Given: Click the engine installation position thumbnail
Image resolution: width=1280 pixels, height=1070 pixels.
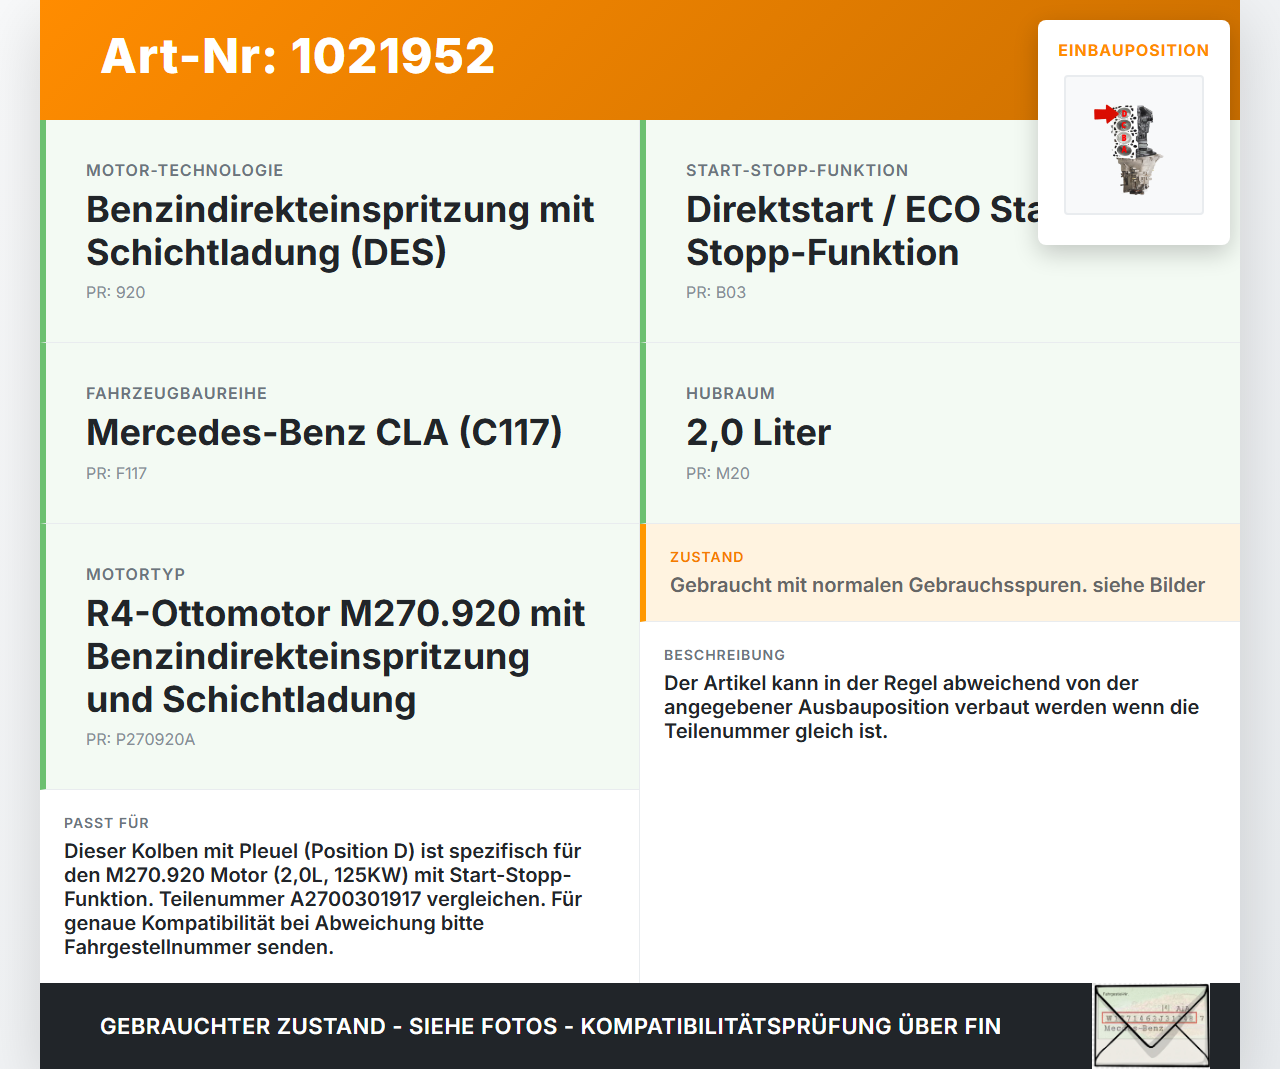Looking at the screenshot, I should click(x=1134, y=145).
